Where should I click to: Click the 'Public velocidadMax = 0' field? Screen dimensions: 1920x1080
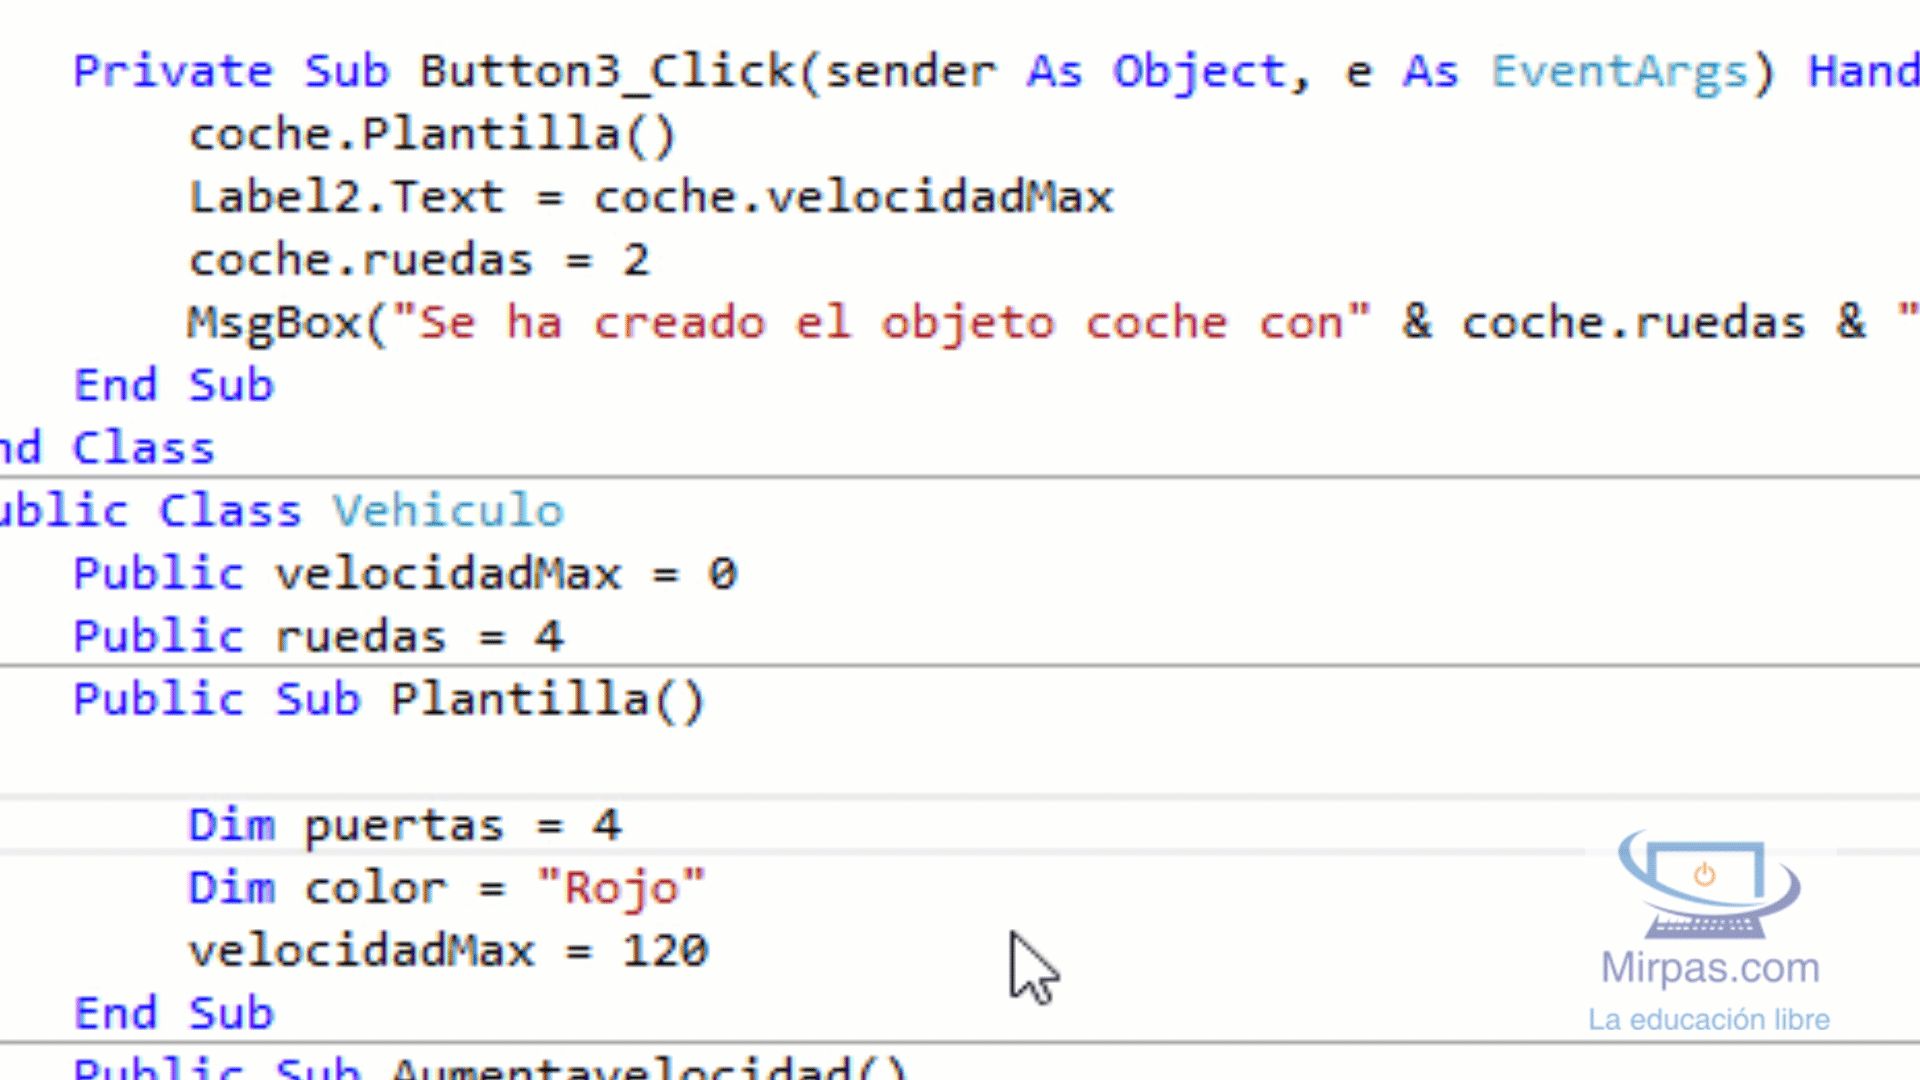[x=405, y=574]
